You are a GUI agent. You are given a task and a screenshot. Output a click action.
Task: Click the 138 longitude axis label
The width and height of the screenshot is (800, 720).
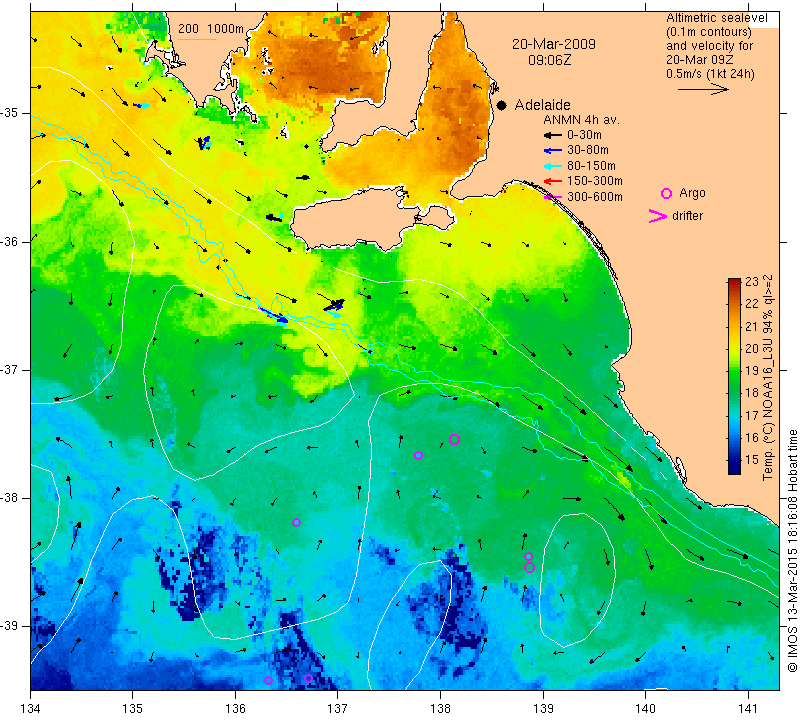tap(440, 708)
